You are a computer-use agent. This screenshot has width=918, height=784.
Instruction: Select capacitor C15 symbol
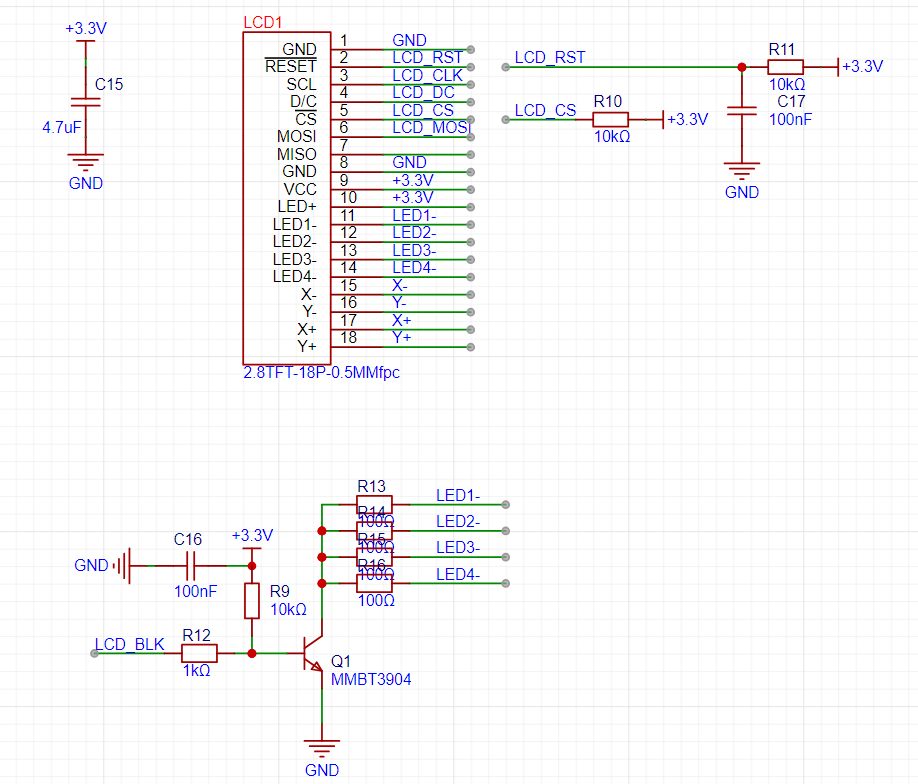(85, 102)
